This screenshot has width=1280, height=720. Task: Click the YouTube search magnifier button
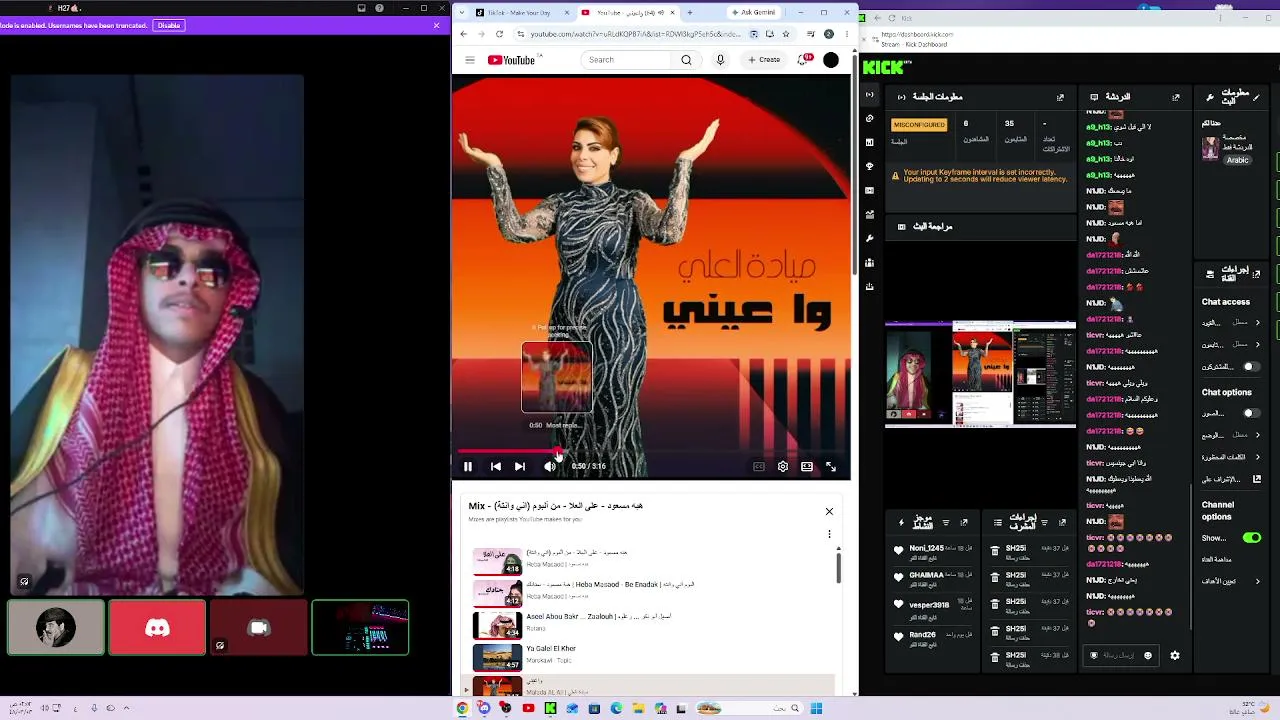coord(686,60)
